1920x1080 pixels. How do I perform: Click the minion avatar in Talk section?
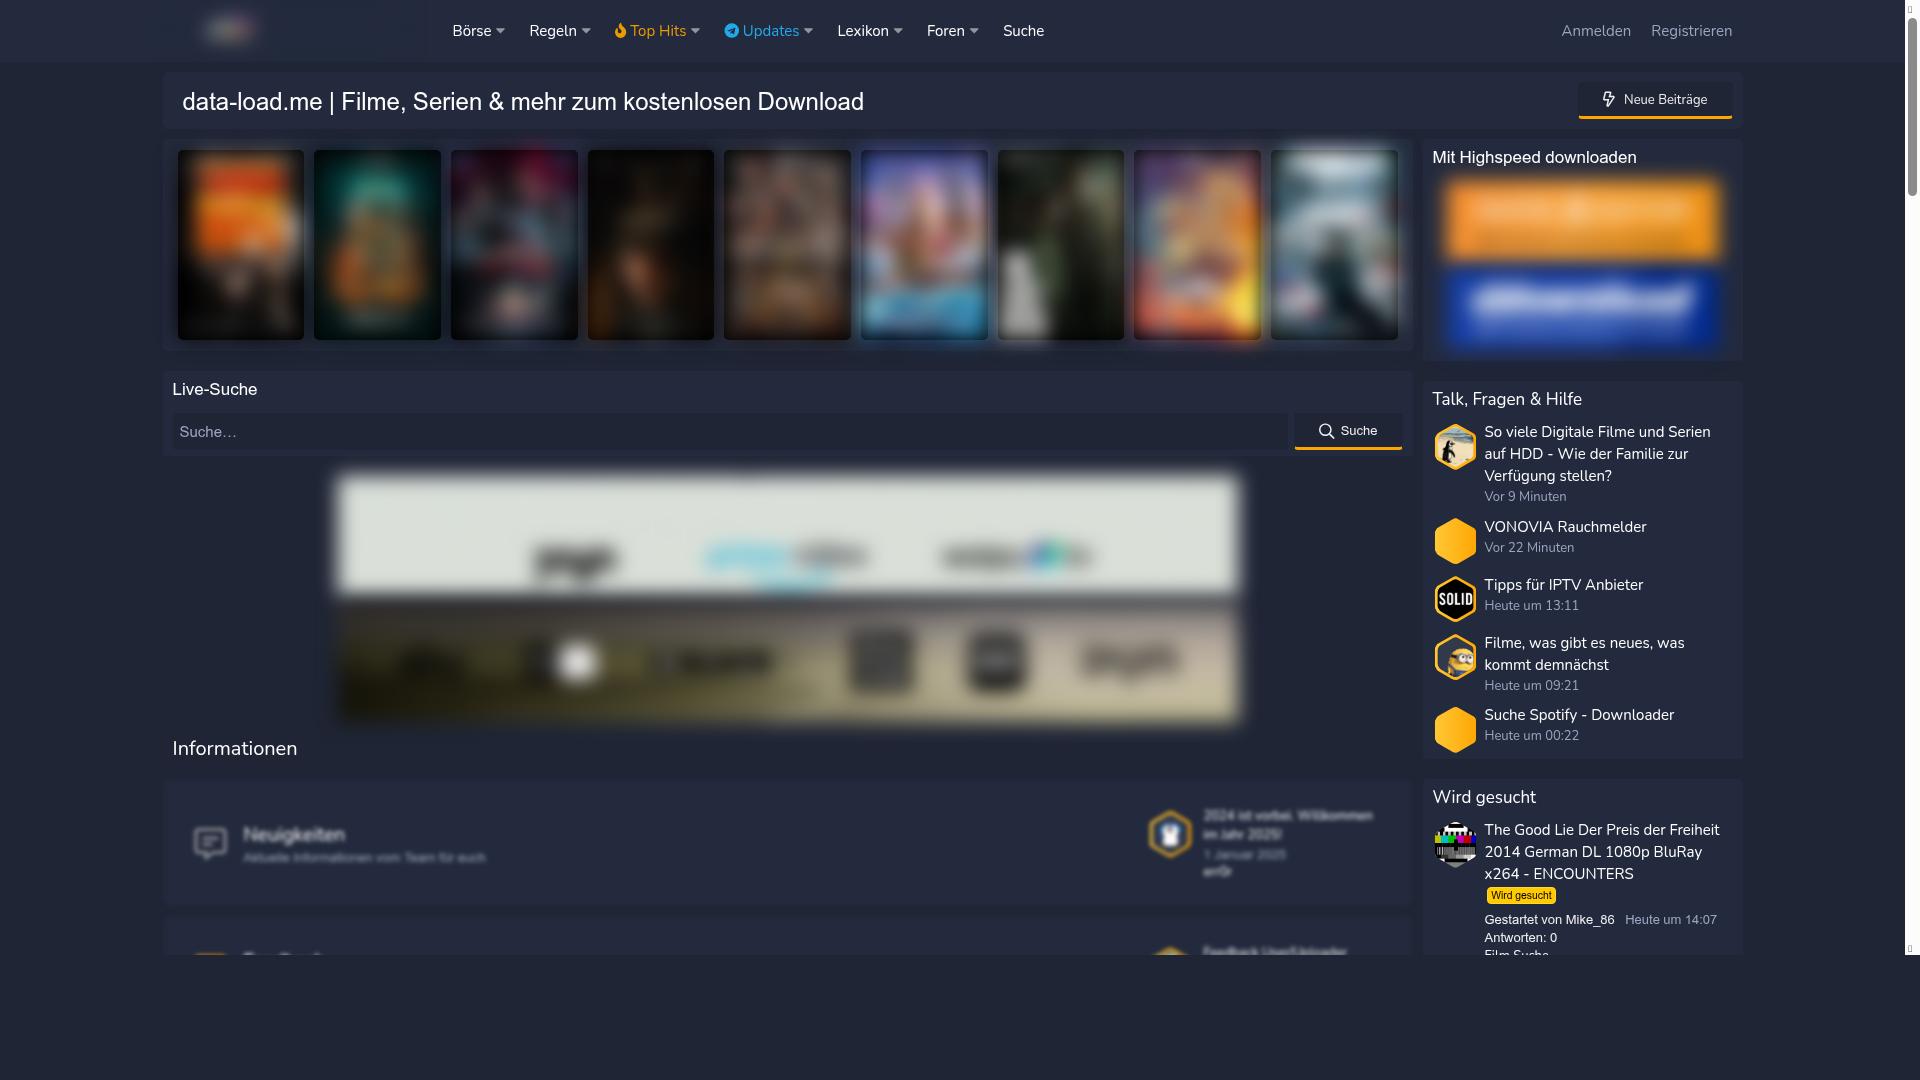pos(1455,657)
